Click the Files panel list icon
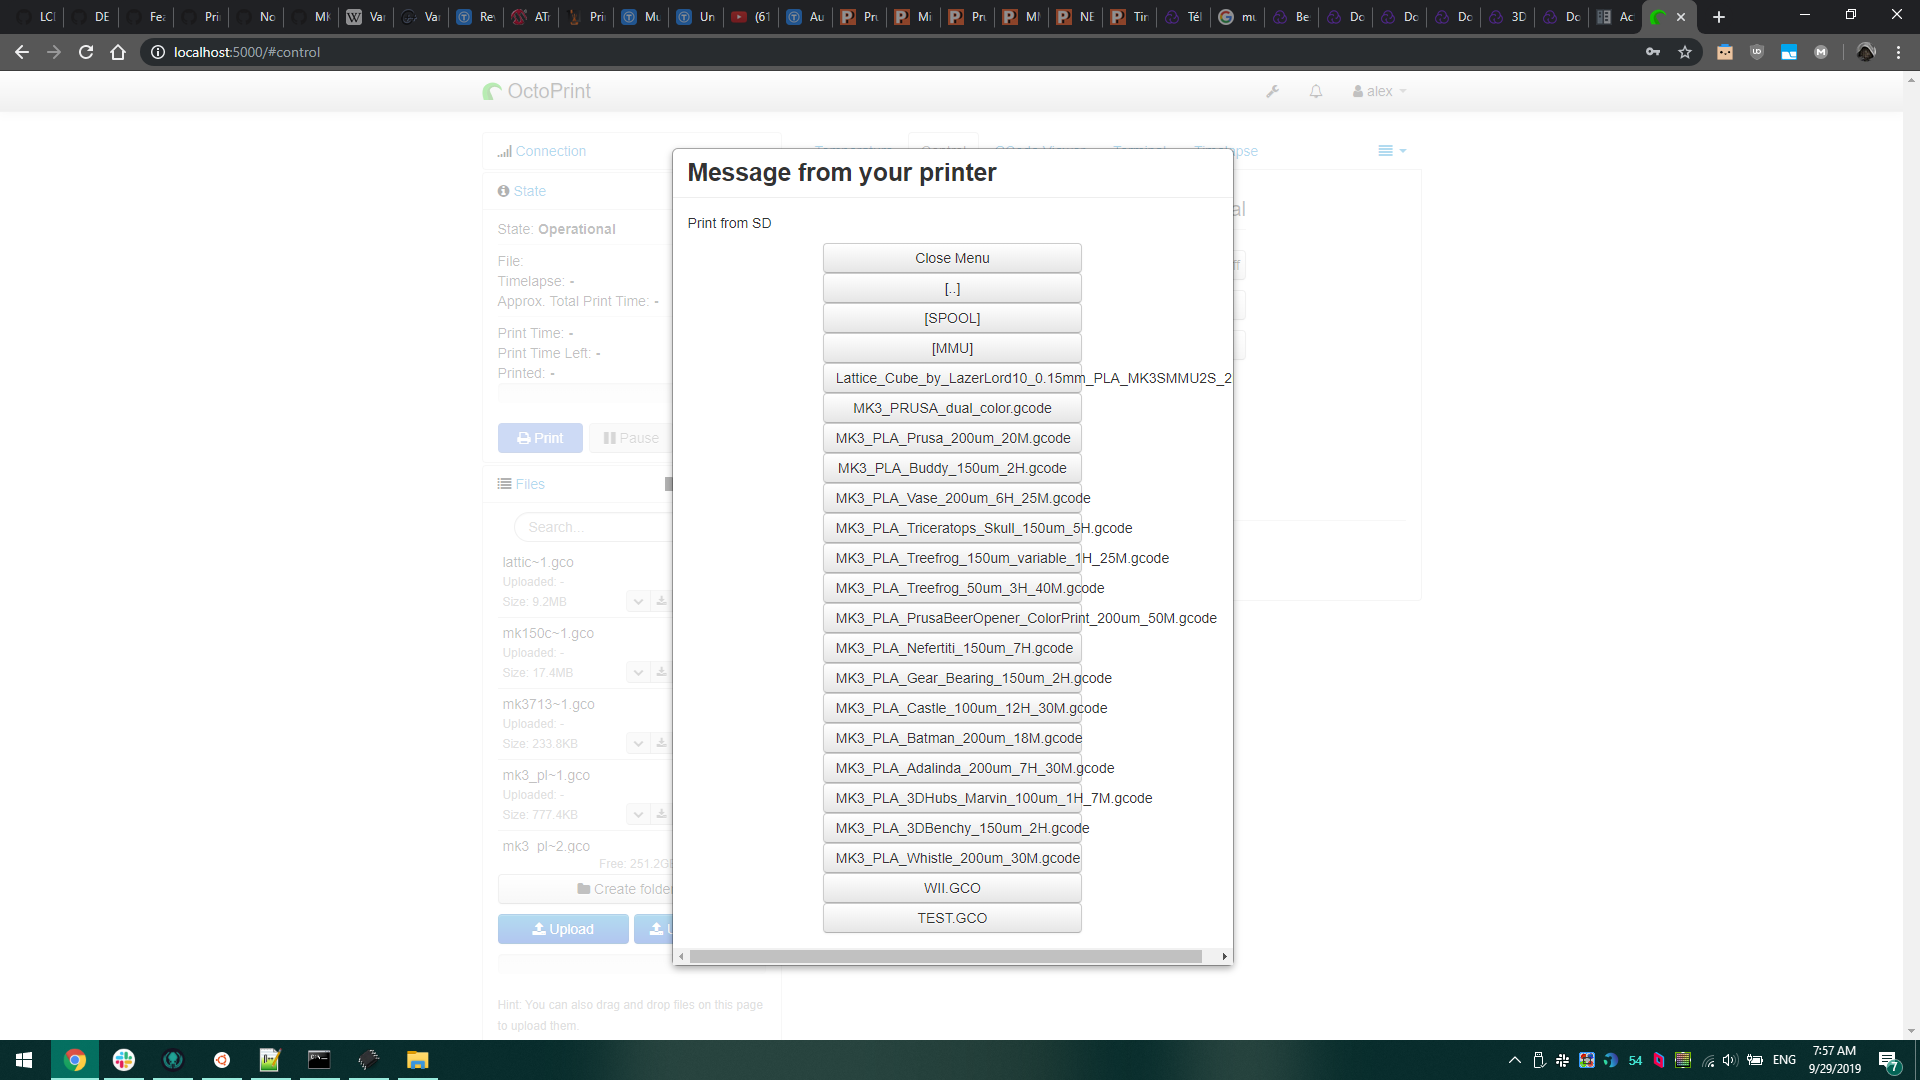1920x1080 pixels. click(x=503, y=483)
